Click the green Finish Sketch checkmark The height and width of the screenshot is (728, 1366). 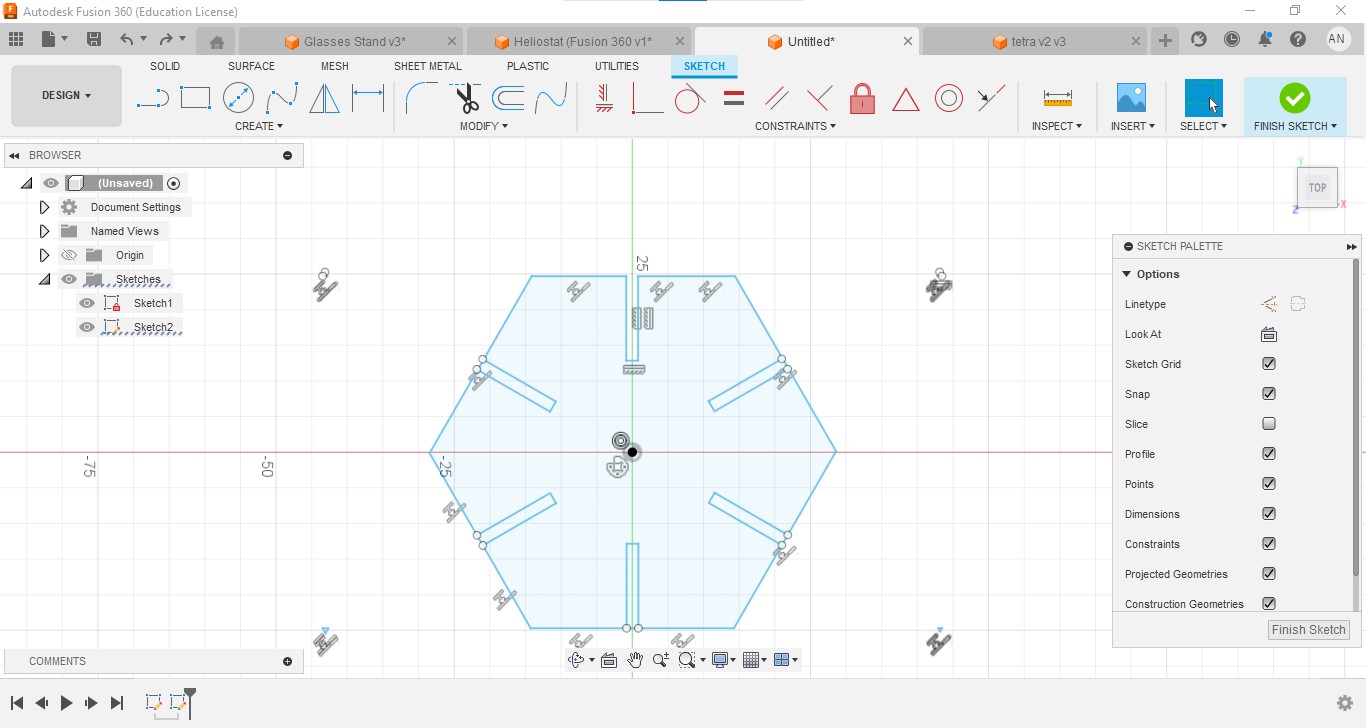pyautogui.click(x=1294, y=98)
